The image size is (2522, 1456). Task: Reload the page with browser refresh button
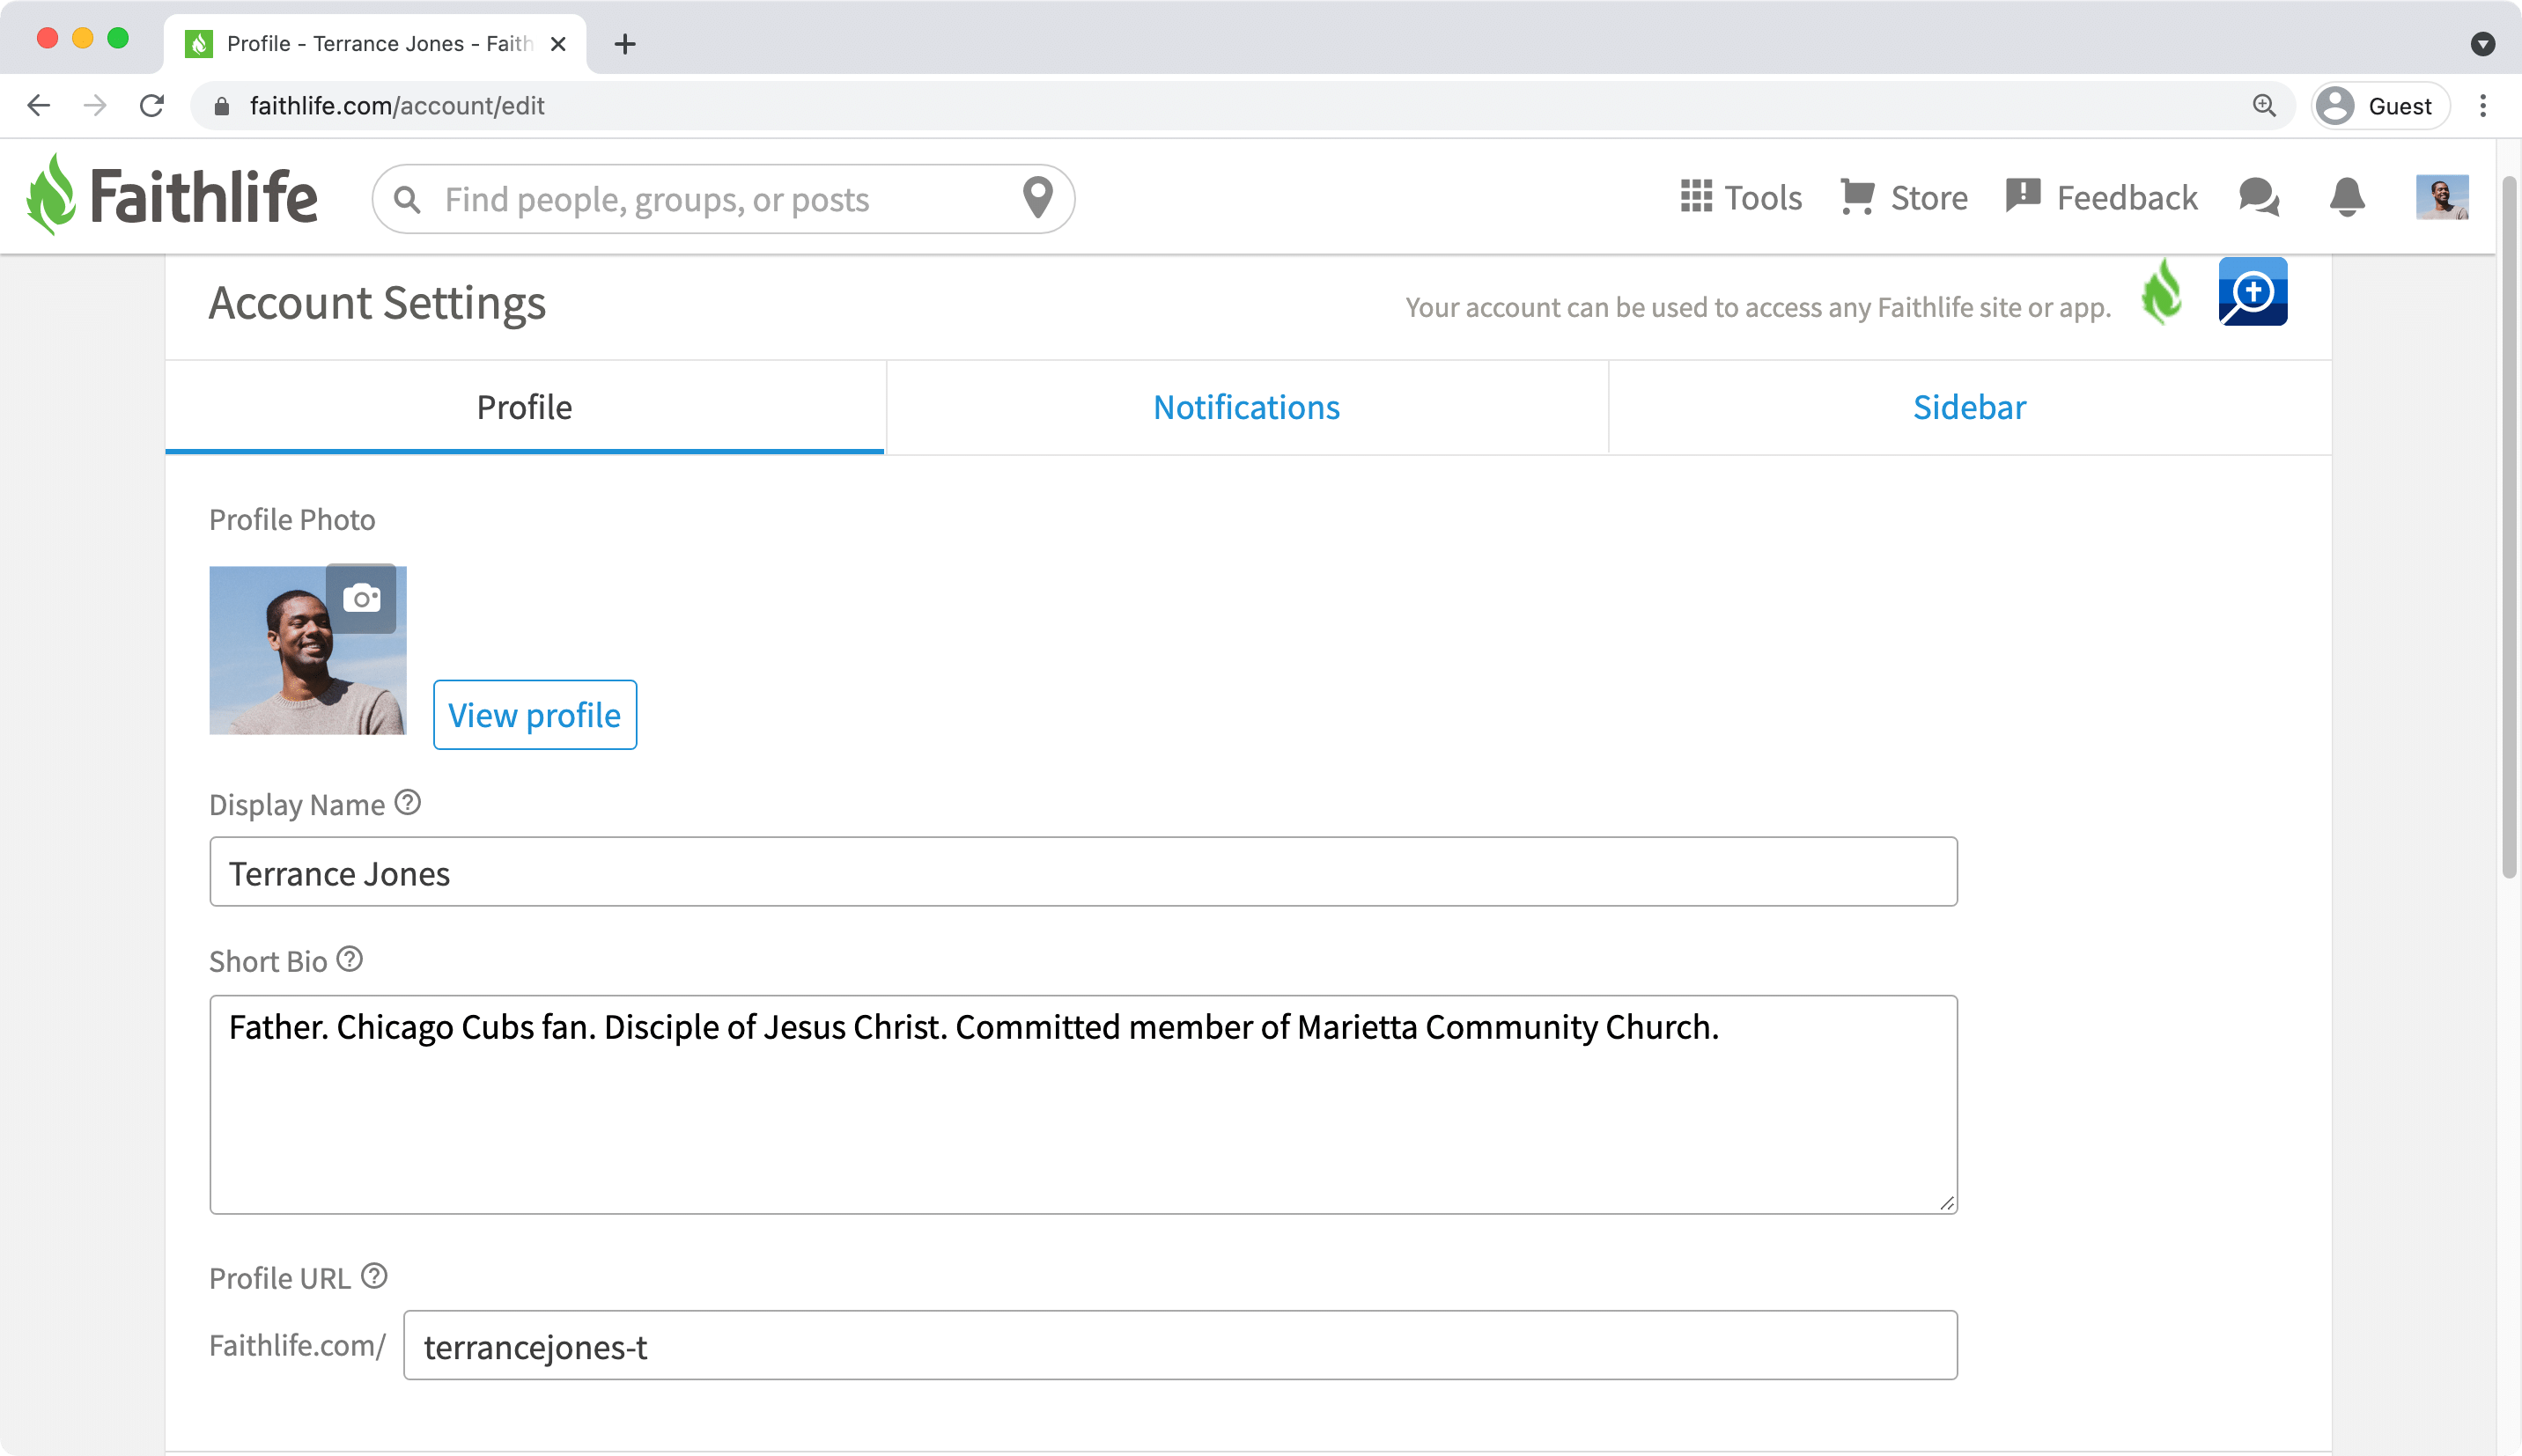click(152, 106)
